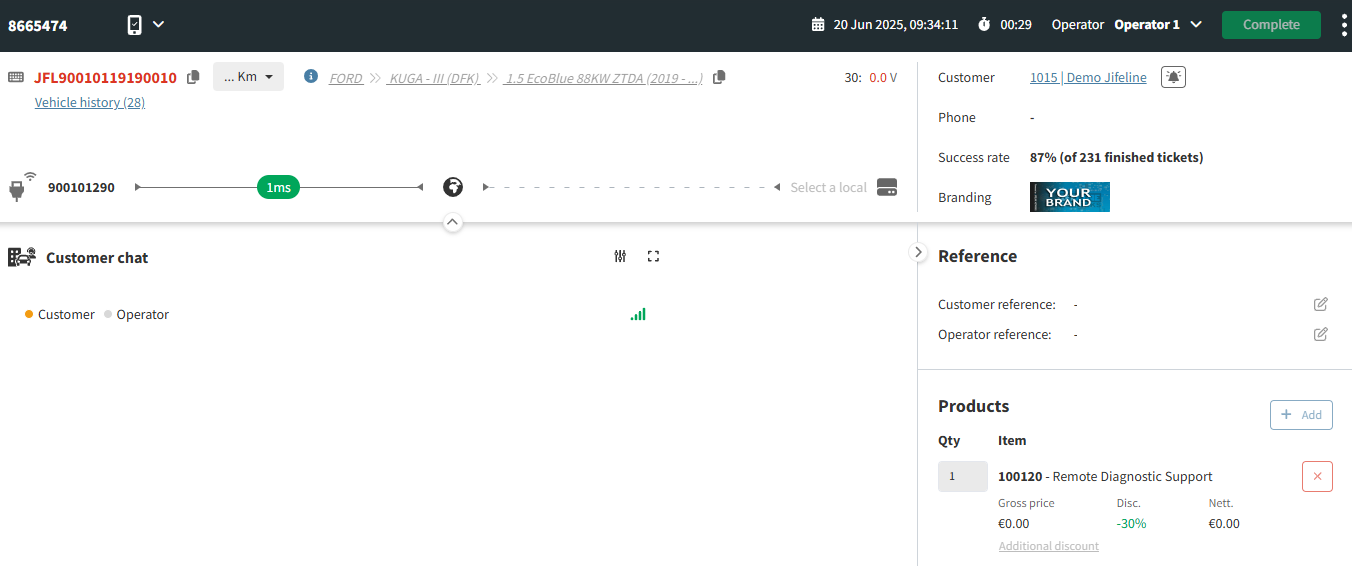The image size is (1352, 566).
Task: Open the Km mileage unit dropdown
Action: 248,77
